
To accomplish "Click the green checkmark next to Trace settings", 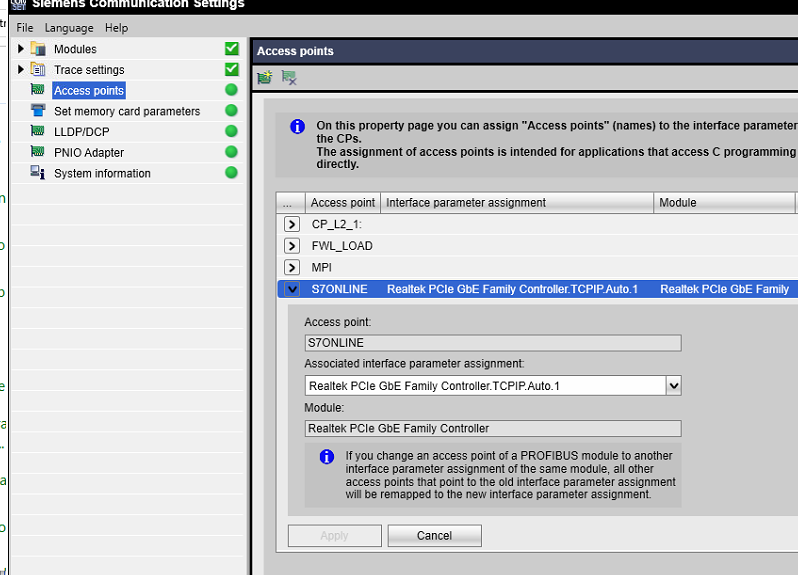I will point(232,69).
